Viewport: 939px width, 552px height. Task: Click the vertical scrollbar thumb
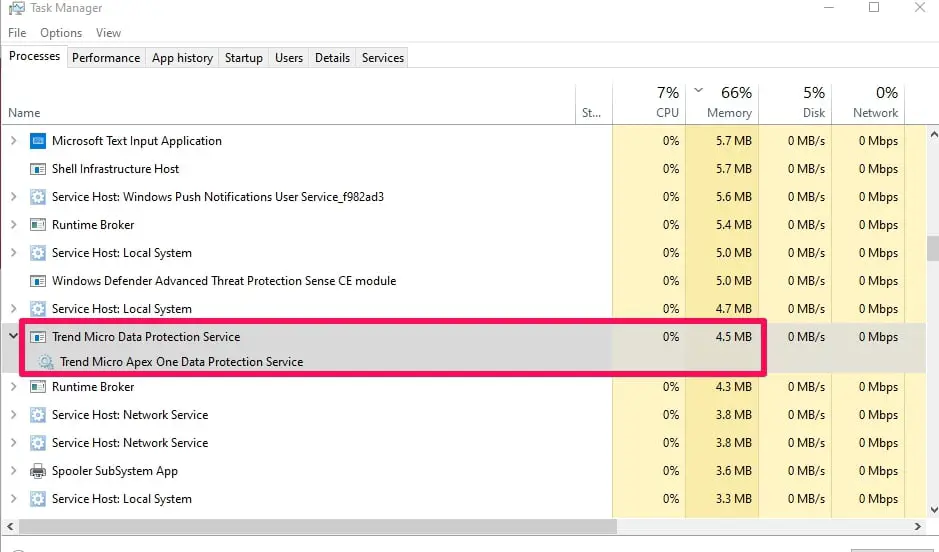pos(932,248)
